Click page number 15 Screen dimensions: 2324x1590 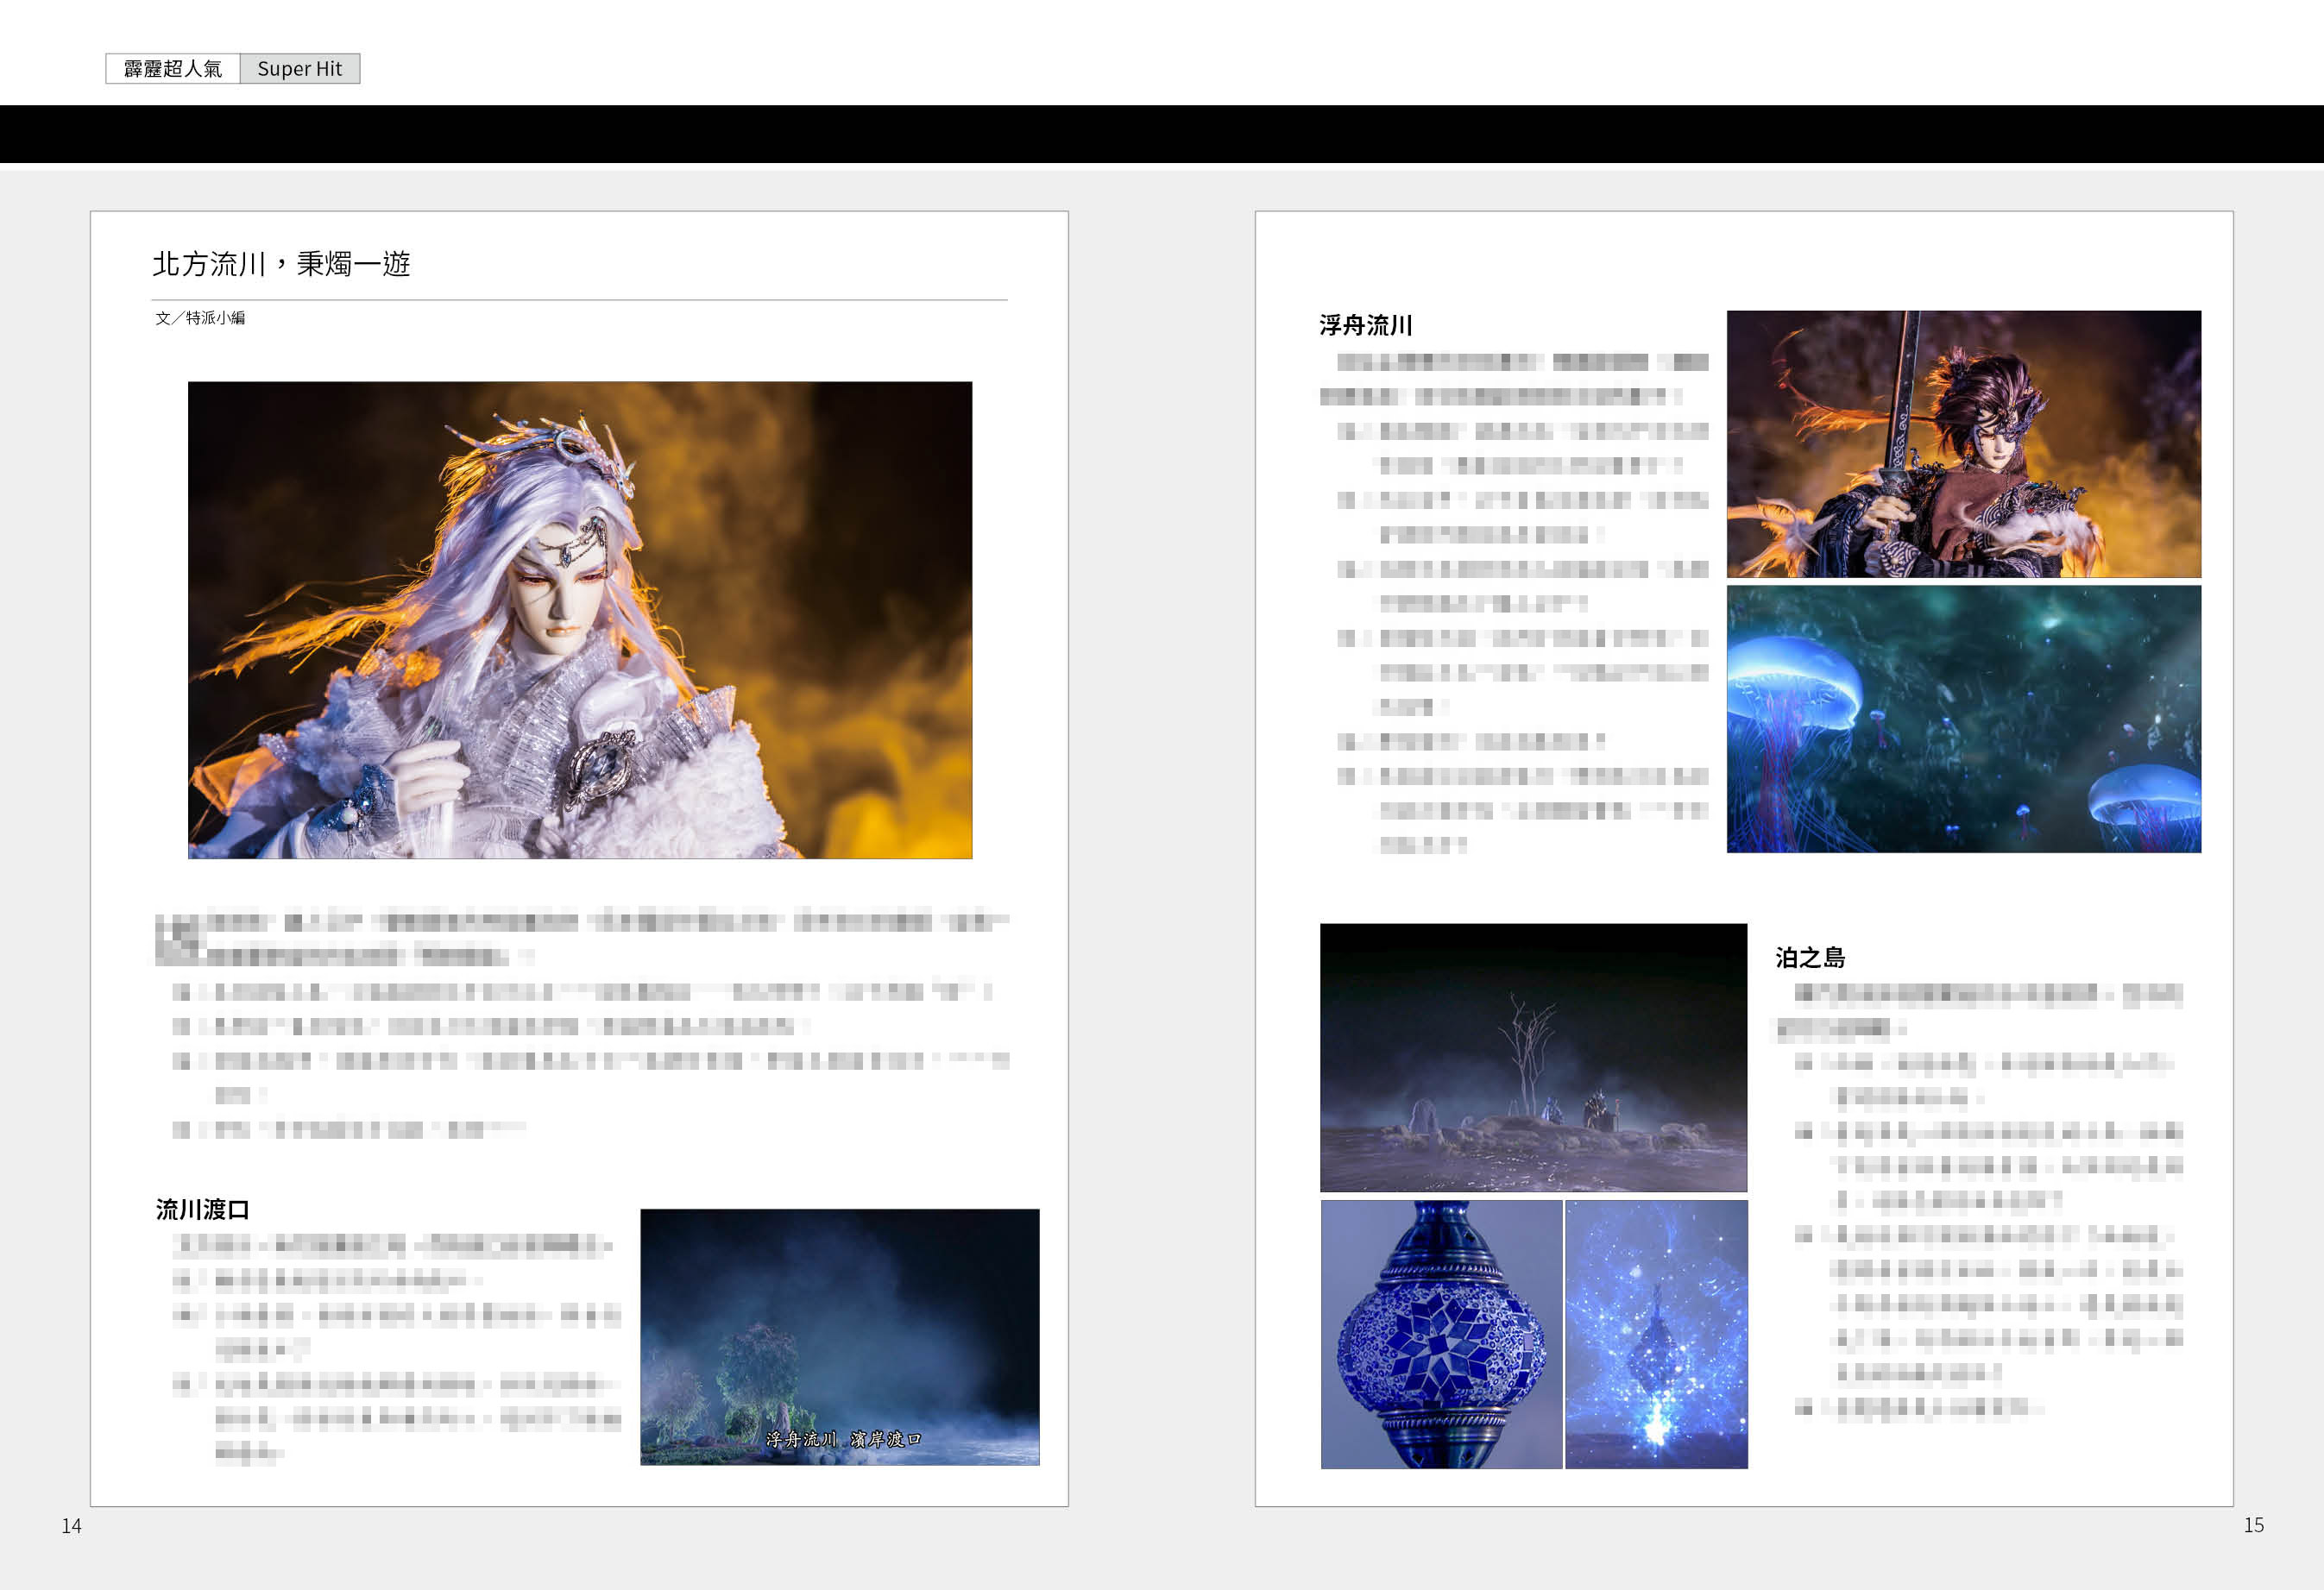pos(2253,1525)
